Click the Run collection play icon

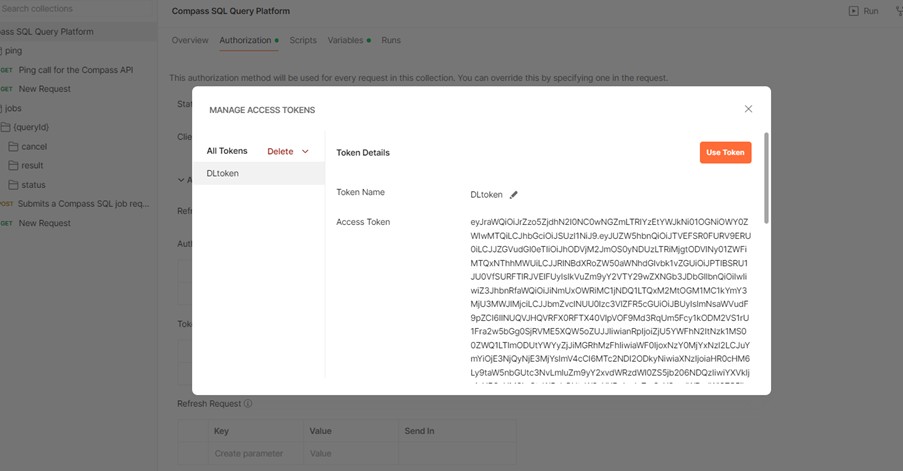pyautogui.click(x=853, y=11)
